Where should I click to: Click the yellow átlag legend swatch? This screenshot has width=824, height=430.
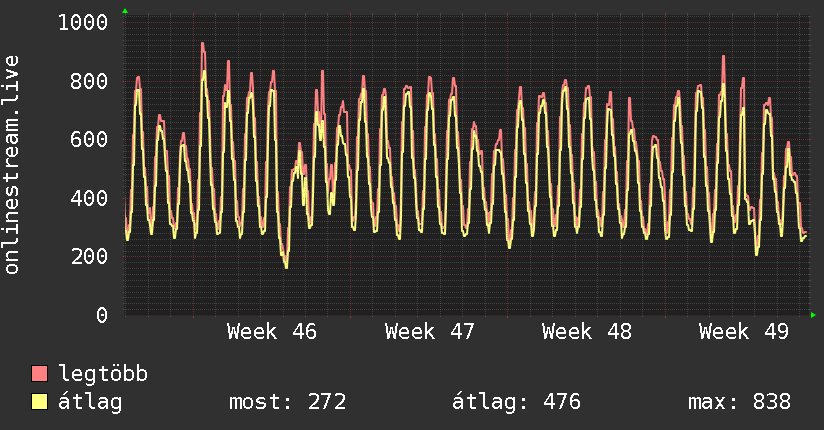pyautogui.click(x=39, y=401)
